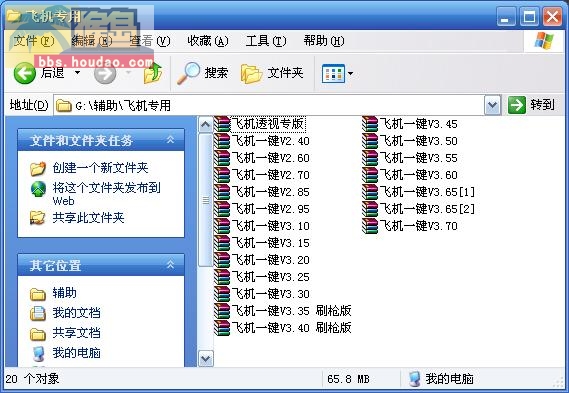Image resolution: width=569 pixels, height=393 pixels.
Task: Click the green Back arrow icon
Action: 25,73
